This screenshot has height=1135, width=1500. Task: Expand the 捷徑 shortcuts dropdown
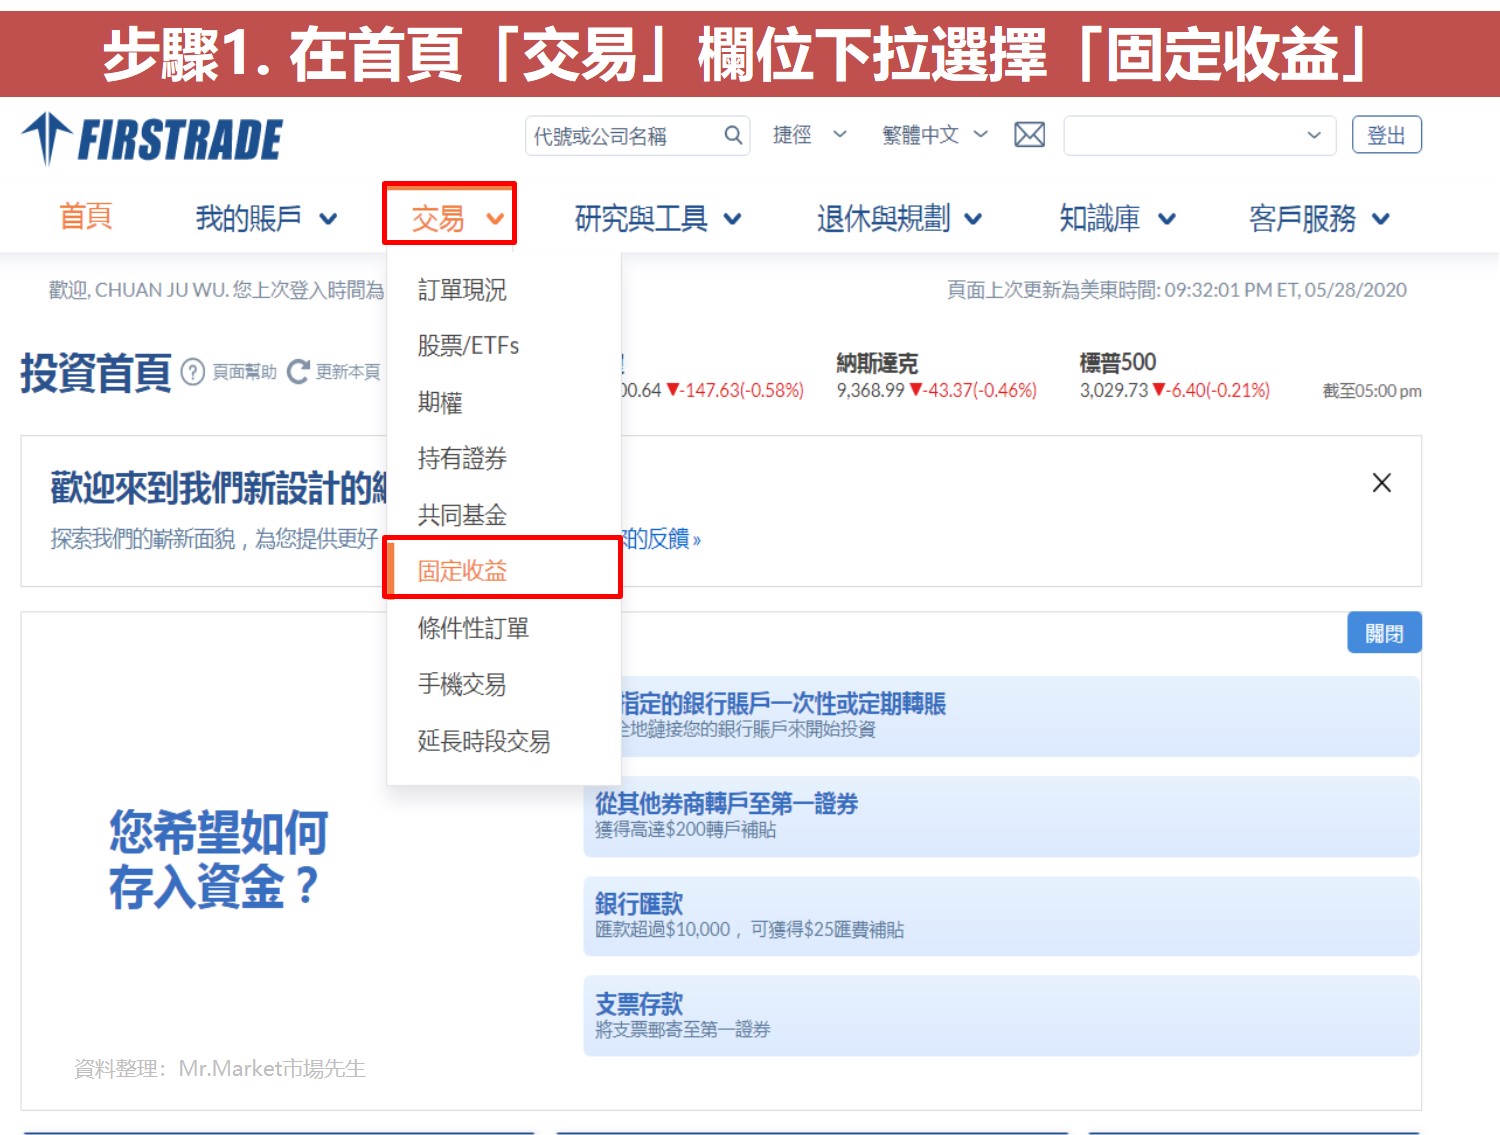click(810, 135)
